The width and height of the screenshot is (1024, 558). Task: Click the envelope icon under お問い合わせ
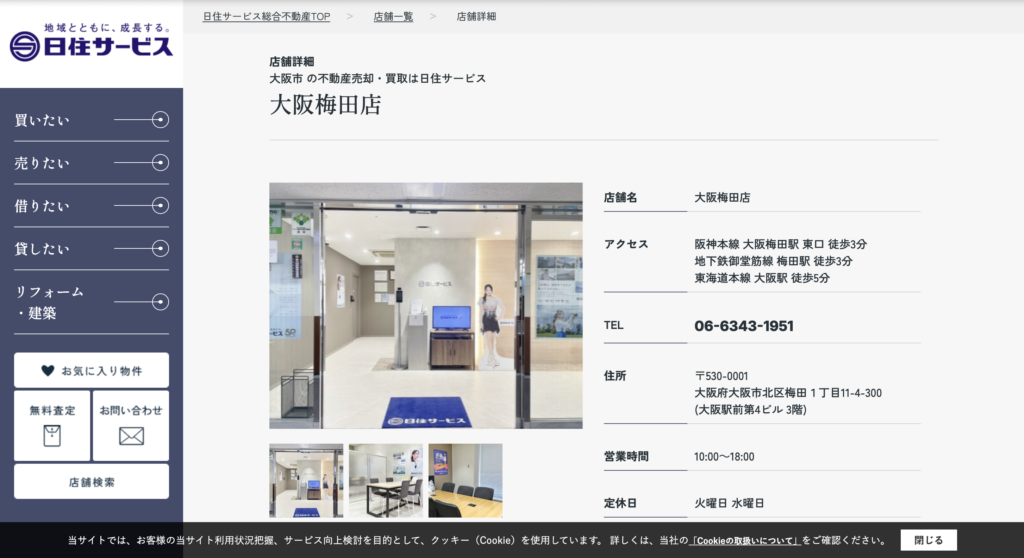point(131,436)
